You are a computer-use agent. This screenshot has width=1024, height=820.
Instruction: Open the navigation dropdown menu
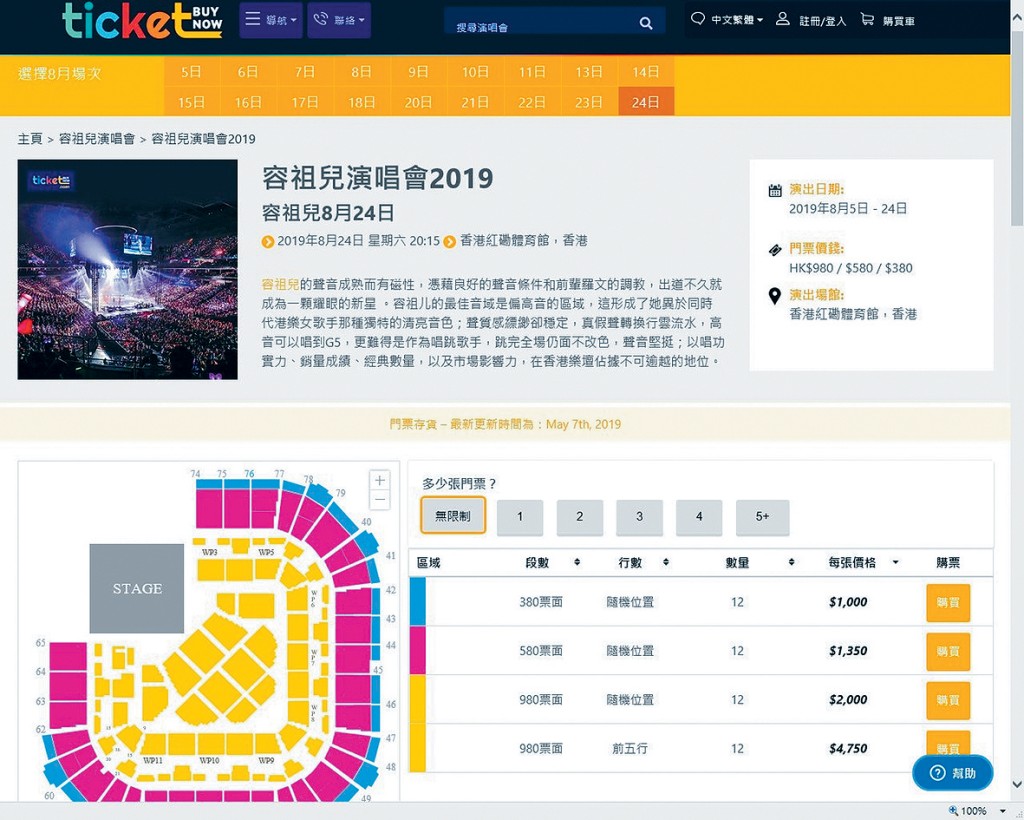270,20
